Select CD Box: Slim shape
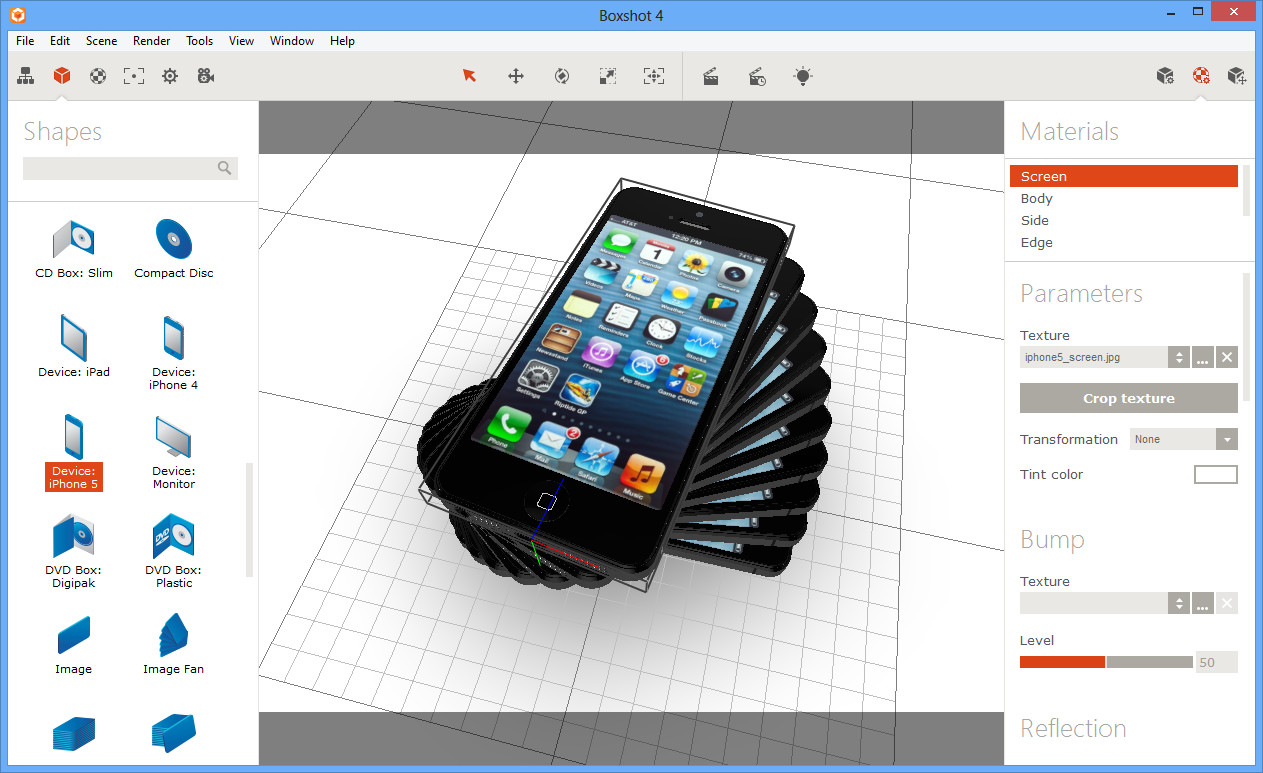 (x=74, y=249)
